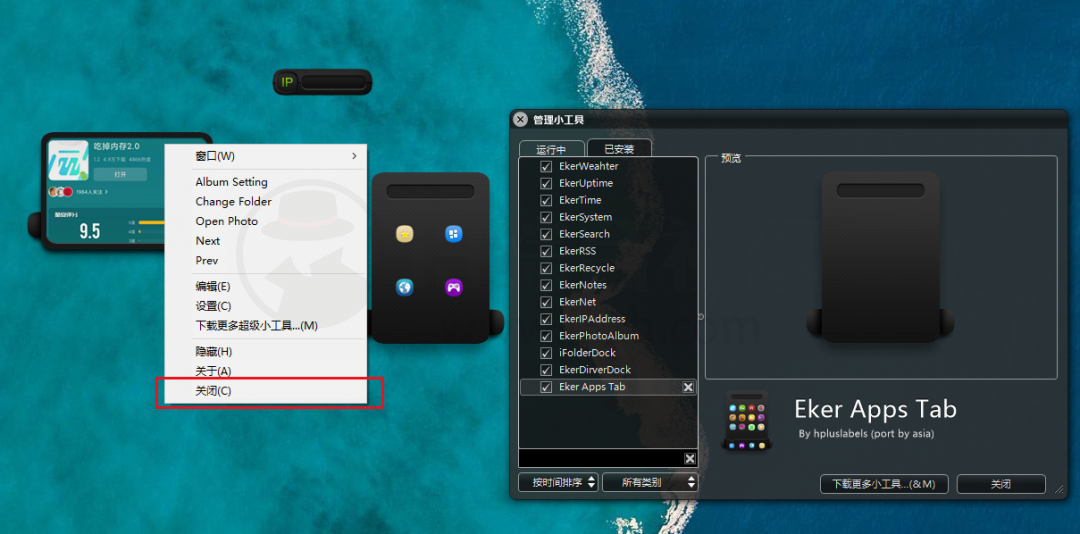The width and height of the screenshot is (1080, 534).
Task: Switch to the 运行中 tab
Action: pos(551,149)
